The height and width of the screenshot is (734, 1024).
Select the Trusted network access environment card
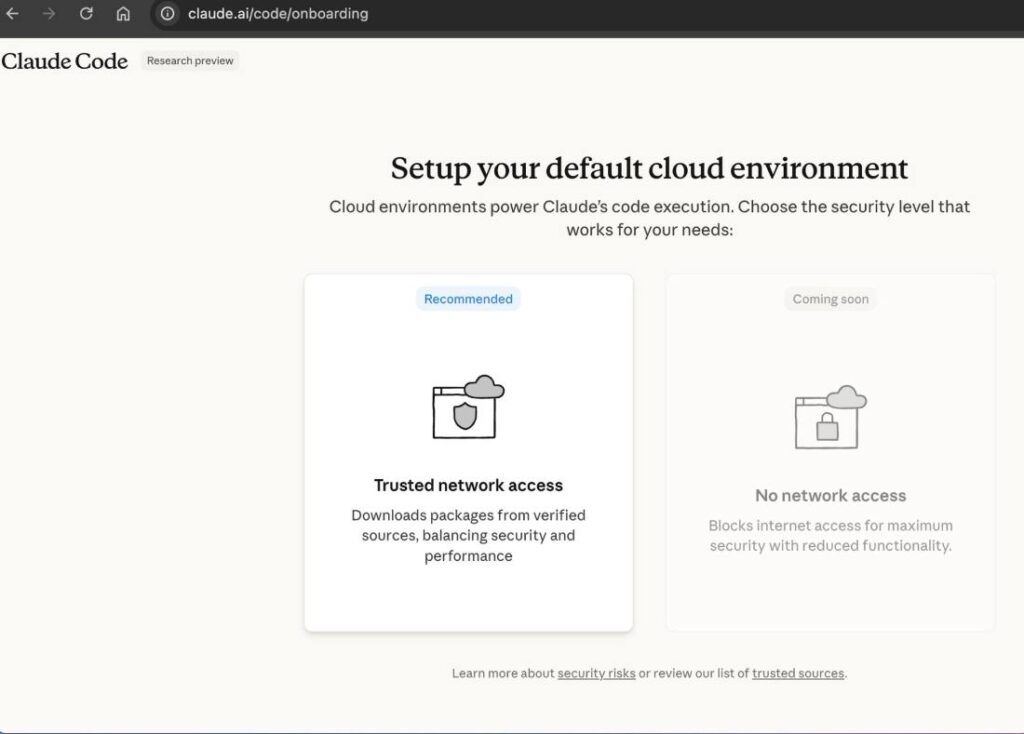coord(467,450)
